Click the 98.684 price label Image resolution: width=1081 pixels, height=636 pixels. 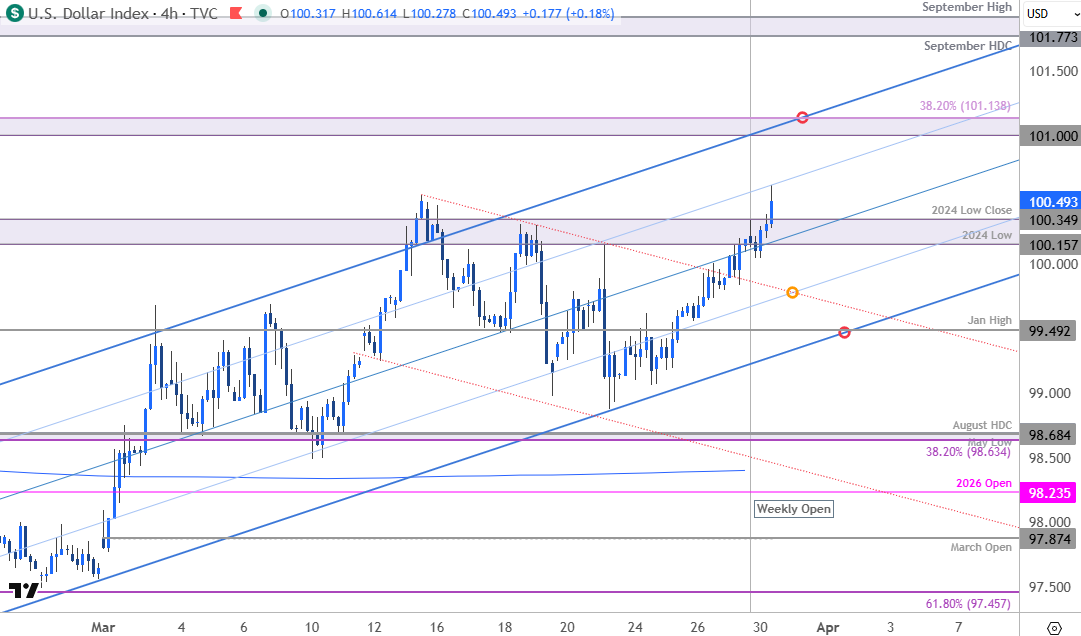pyautogui.click(x=1050, y=435)
